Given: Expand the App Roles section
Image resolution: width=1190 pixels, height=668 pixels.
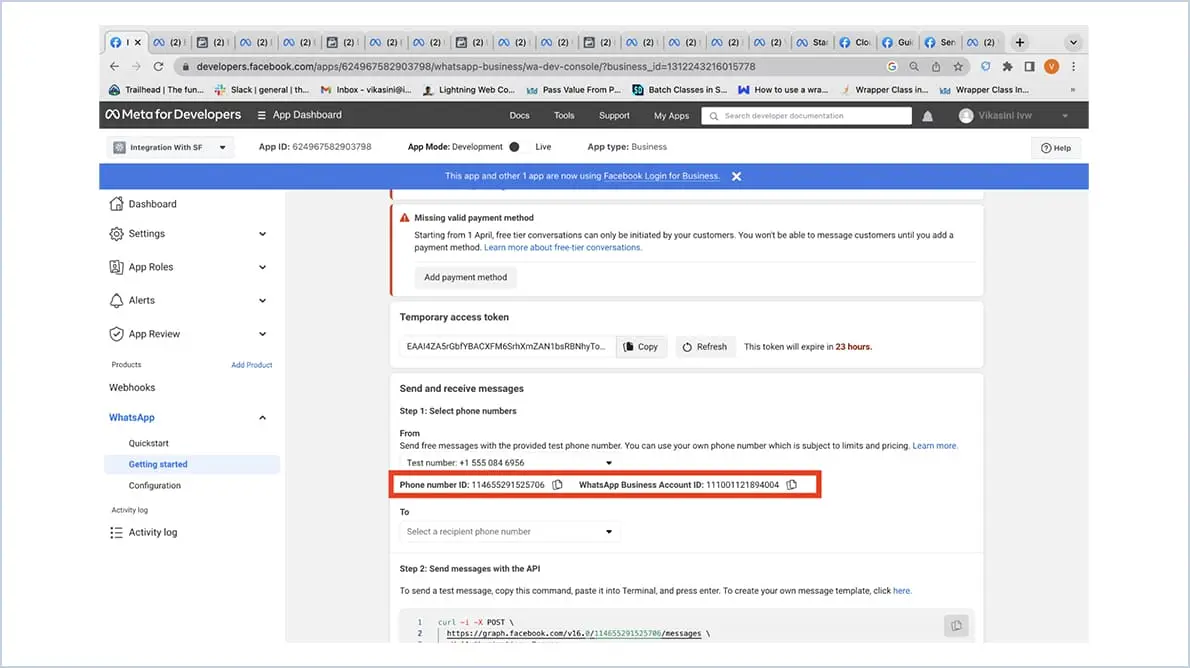Looking at the screenshot, I should pos(263,267).
